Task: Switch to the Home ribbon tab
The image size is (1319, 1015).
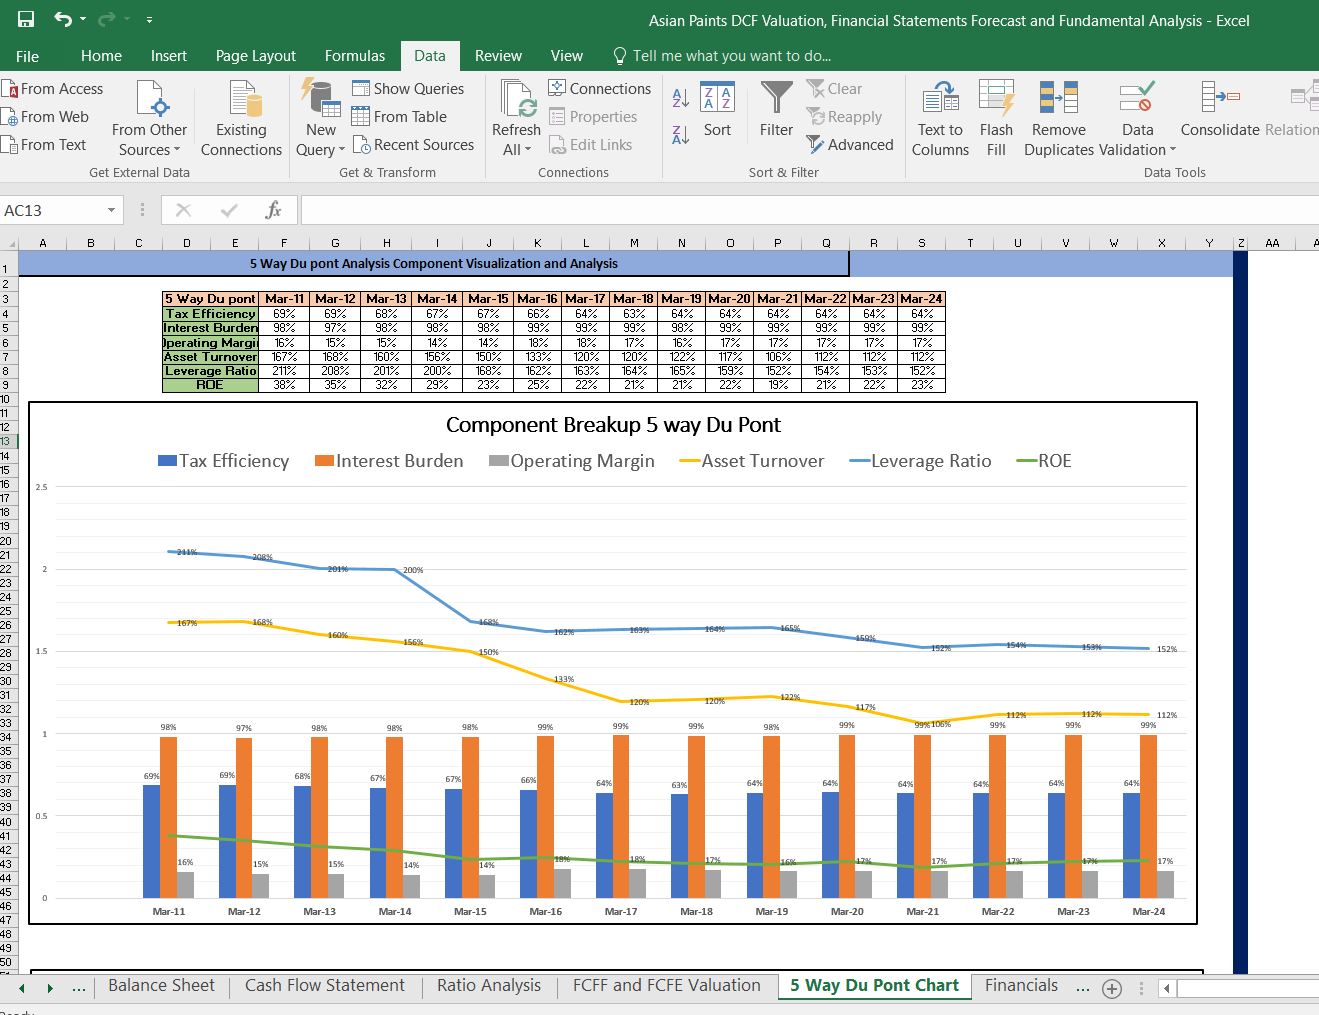Action: point(101,56)
